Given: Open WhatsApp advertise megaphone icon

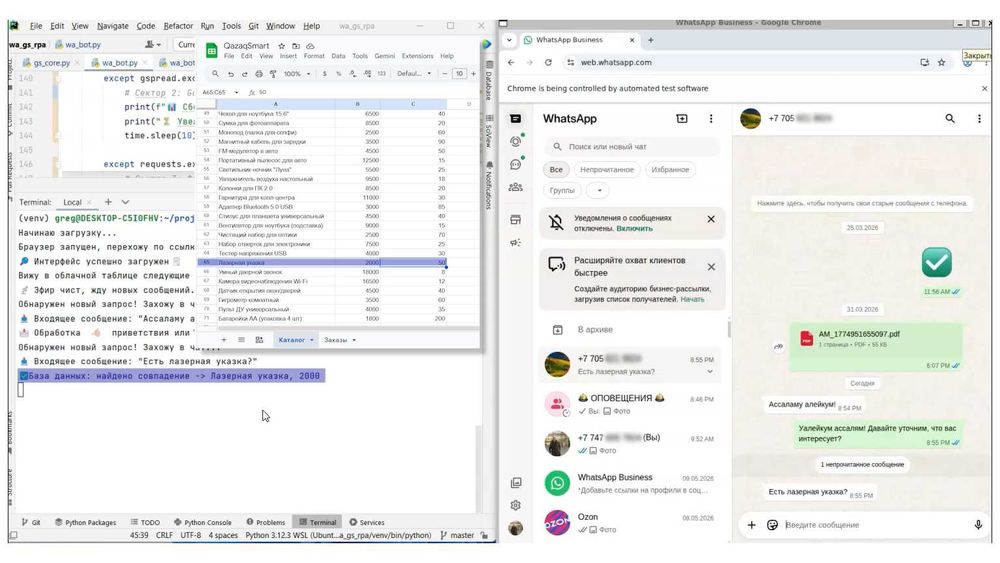Looking at the screenshot, I should pos(515,242).
